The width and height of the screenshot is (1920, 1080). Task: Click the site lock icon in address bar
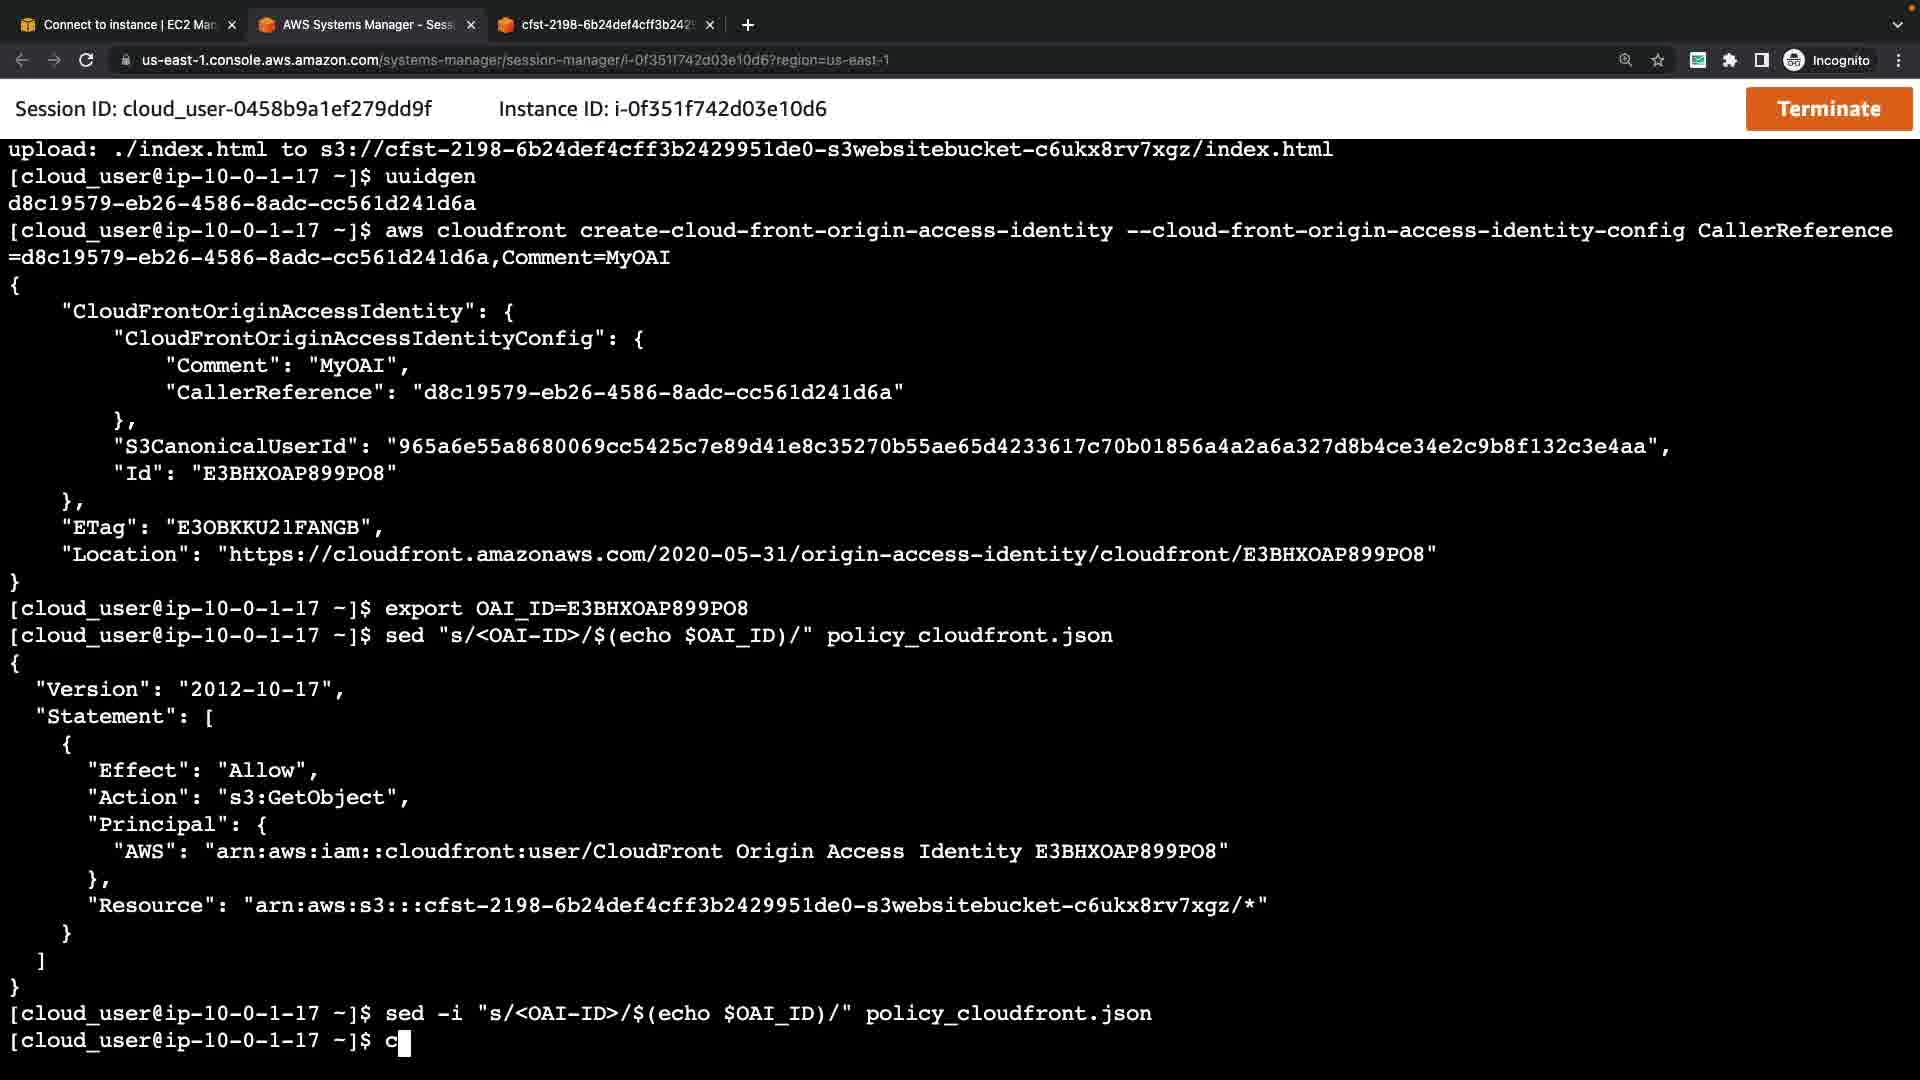(x=126, y=60)
